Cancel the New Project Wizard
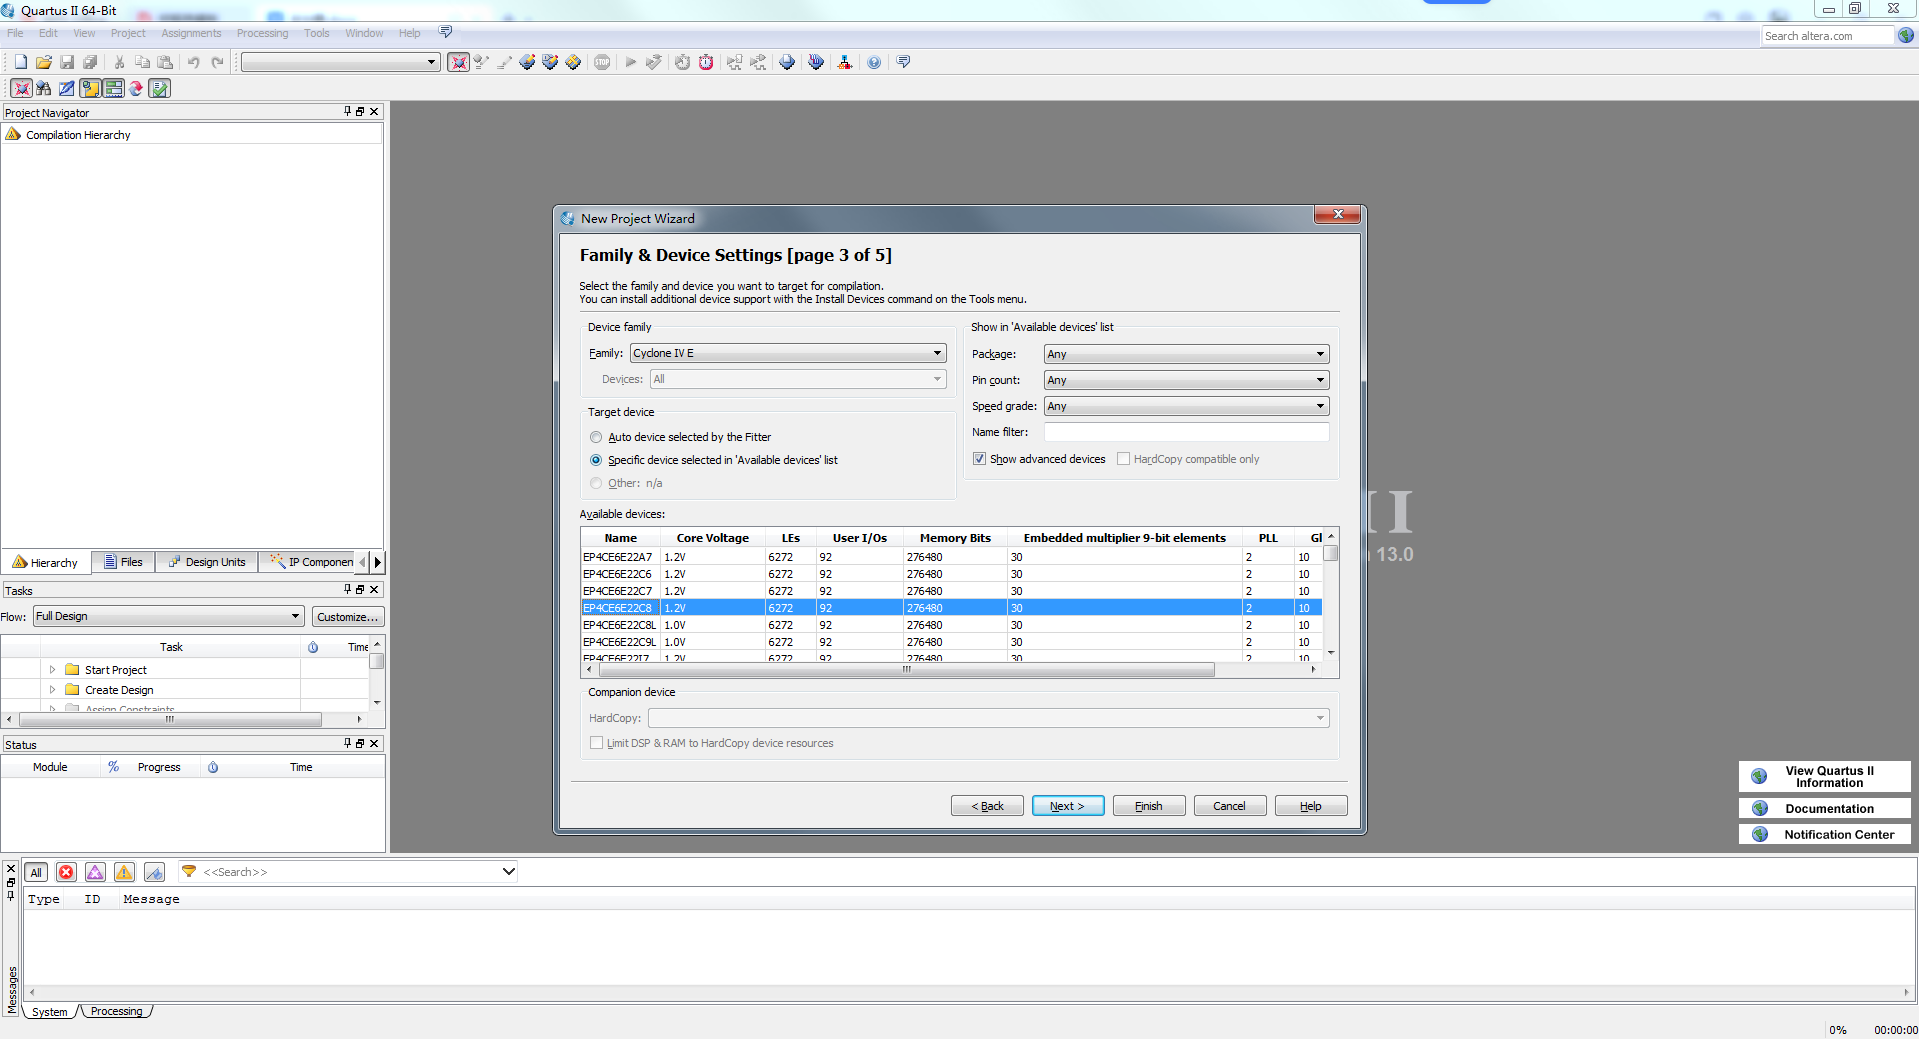Image resolution: width=1919 pixels, height=1039 pixels. tap(1230, 806)
